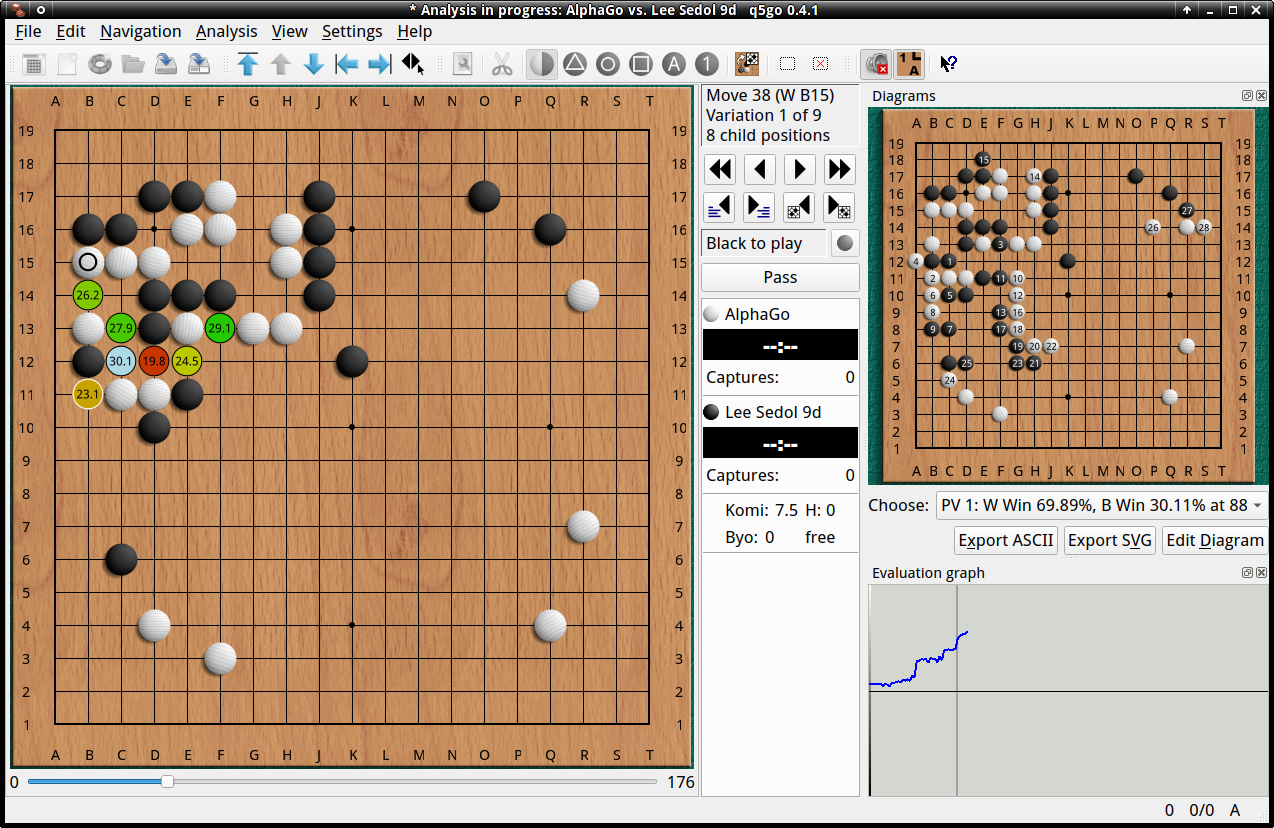Toggle the side-to-move stone indicator

[x=845, y=243]
